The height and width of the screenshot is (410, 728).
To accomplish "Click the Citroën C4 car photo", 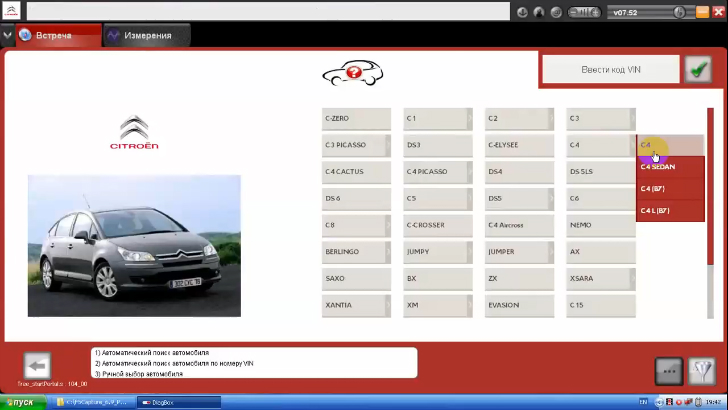I will tap(134, 246).
